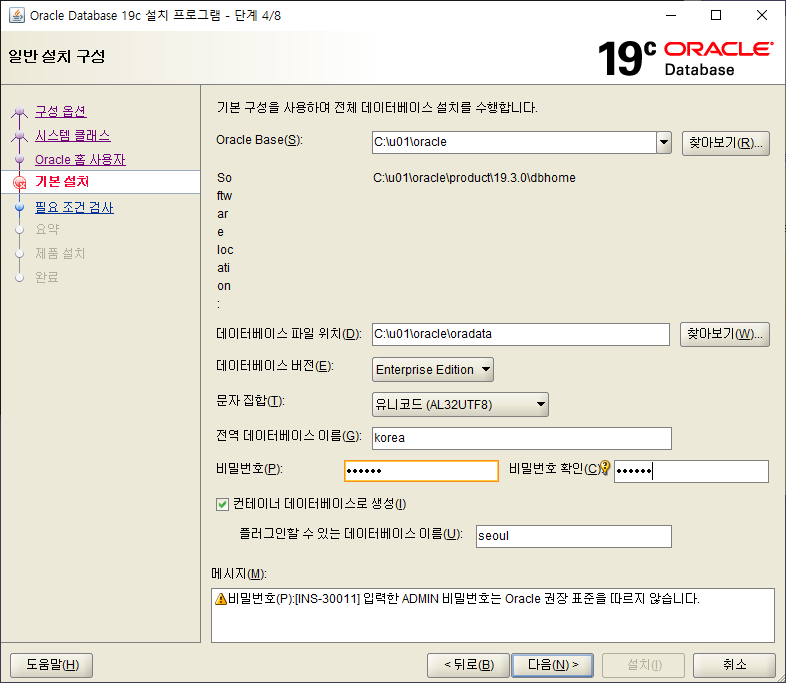Click the Oracle Database 19c logo

tap(685, 58)
